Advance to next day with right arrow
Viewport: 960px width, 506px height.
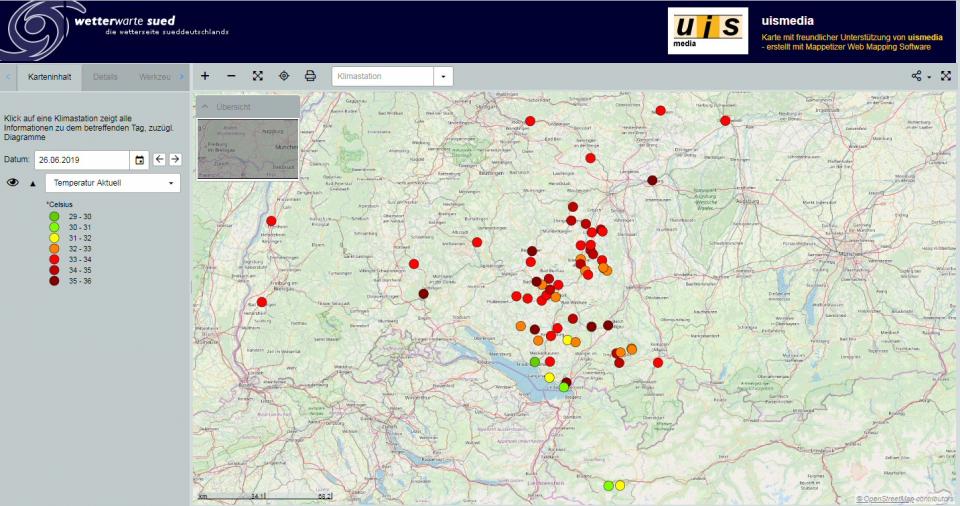point(175,160)
